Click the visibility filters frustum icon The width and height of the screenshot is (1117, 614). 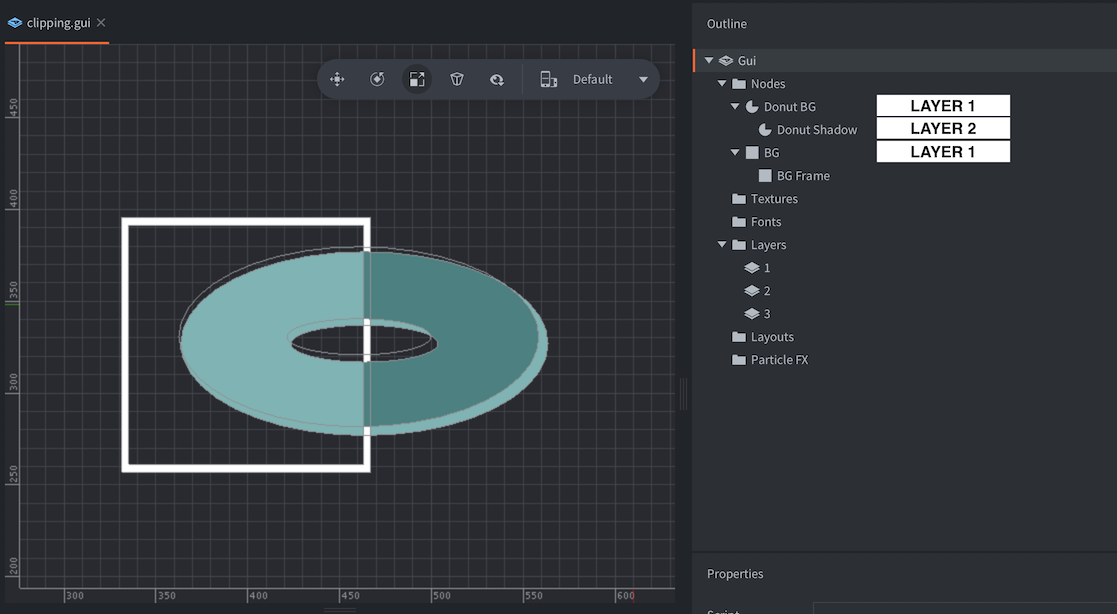pyautogui.click(x=457, y=78)
